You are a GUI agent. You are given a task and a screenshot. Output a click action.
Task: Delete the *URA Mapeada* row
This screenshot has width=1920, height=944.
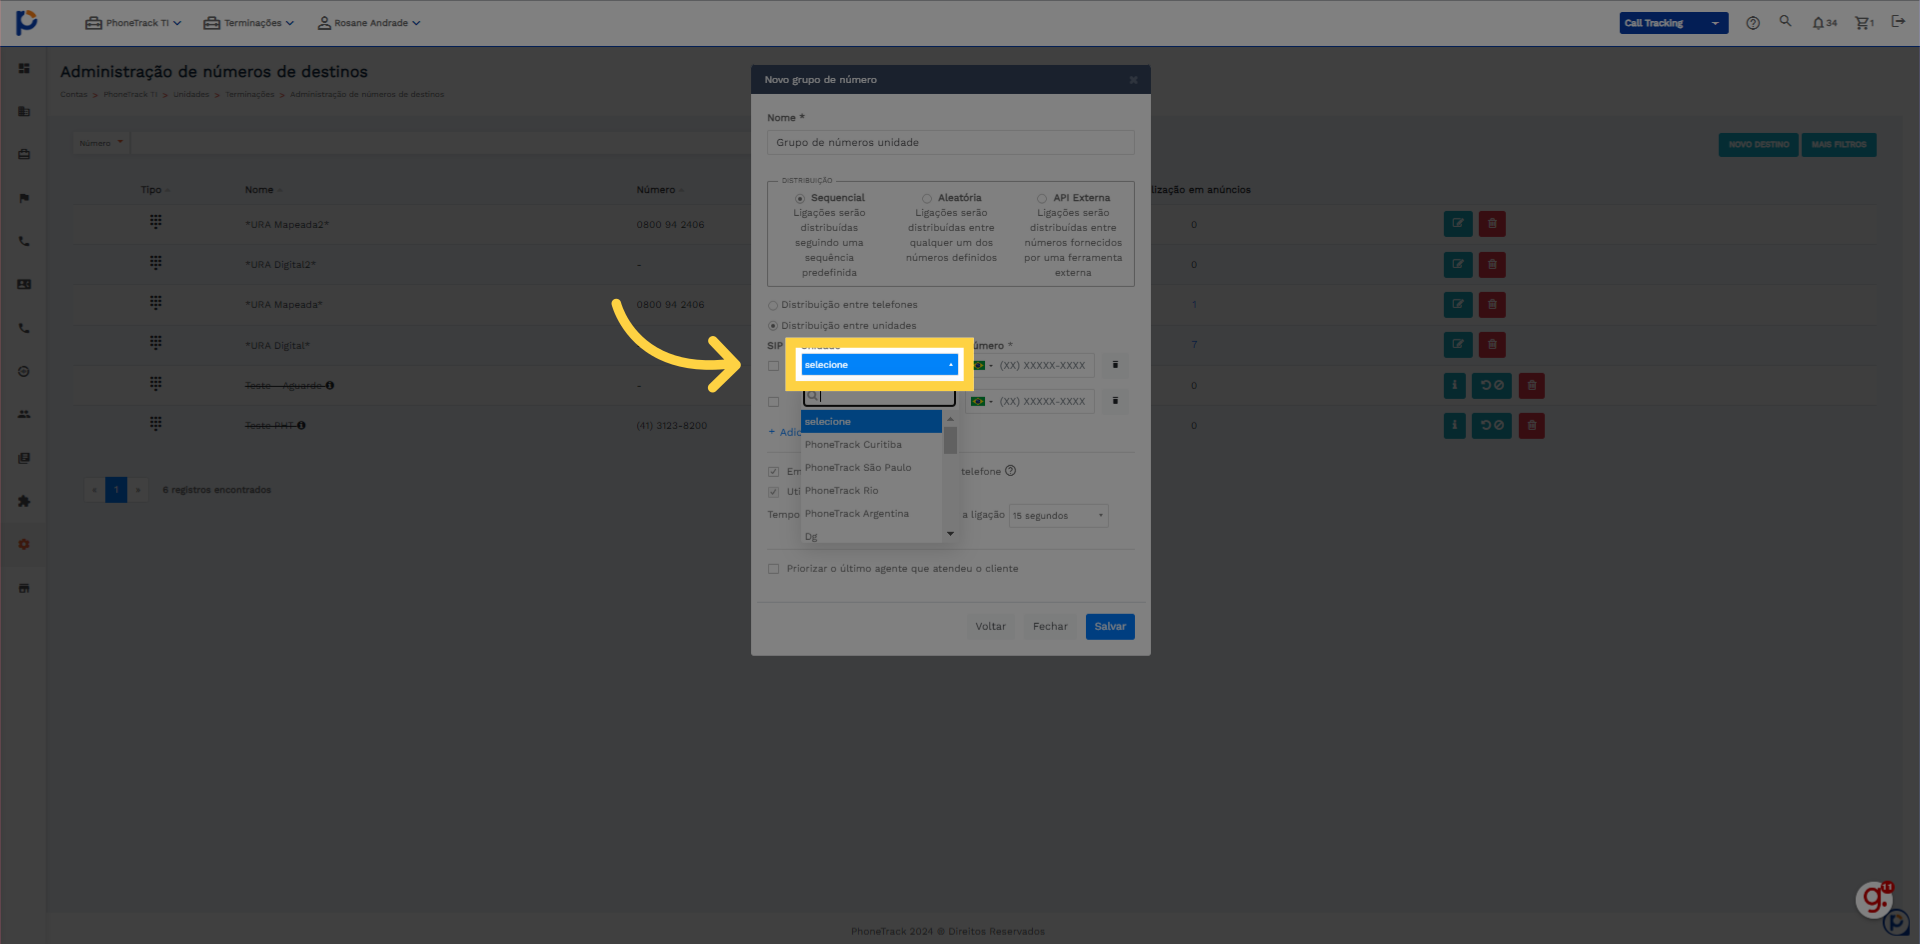tap(1492, 304)
